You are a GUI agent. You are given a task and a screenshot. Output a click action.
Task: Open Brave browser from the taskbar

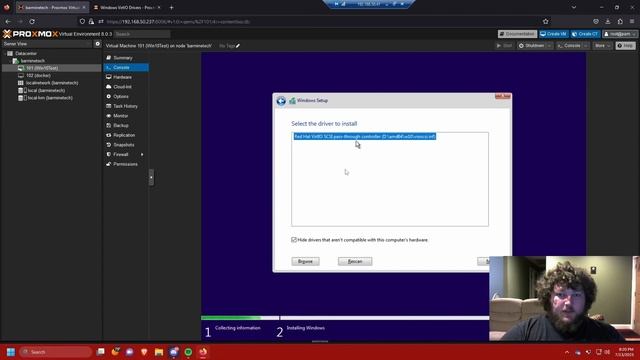[144, 352]
